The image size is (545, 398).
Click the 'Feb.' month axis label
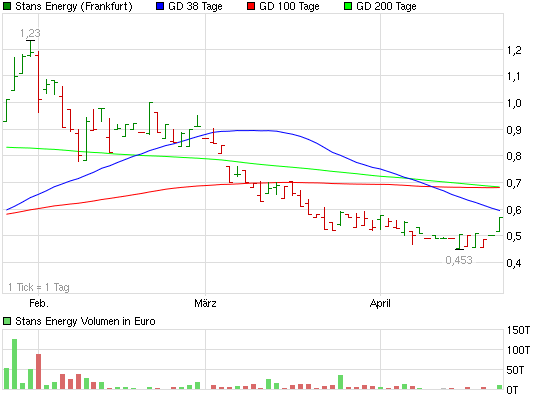pos(39,303)
